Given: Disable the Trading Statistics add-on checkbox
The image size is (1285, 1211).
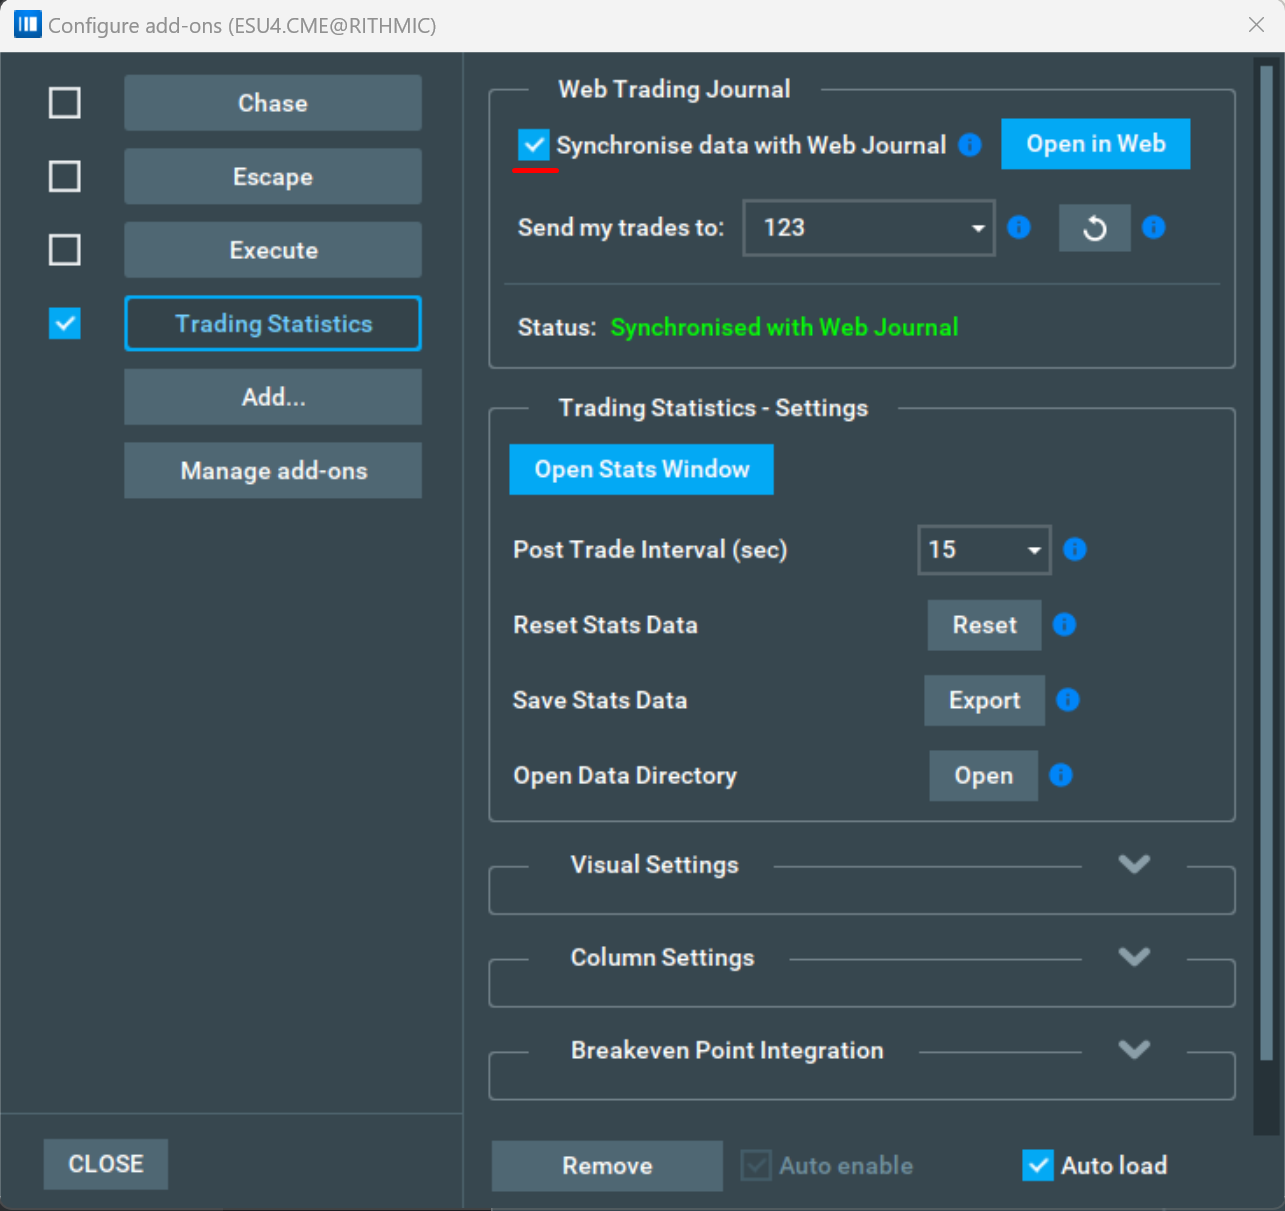Looking at the screenshot, I should pyautogui.click(x=65, y=324).
